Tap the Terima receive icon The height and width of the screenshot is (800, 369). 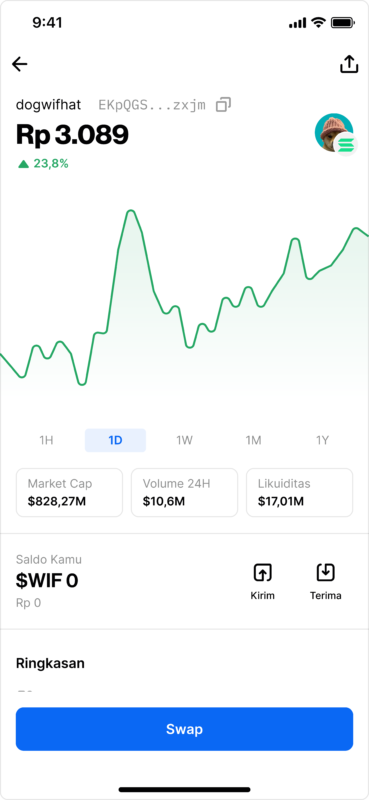(x=326, y=573)
